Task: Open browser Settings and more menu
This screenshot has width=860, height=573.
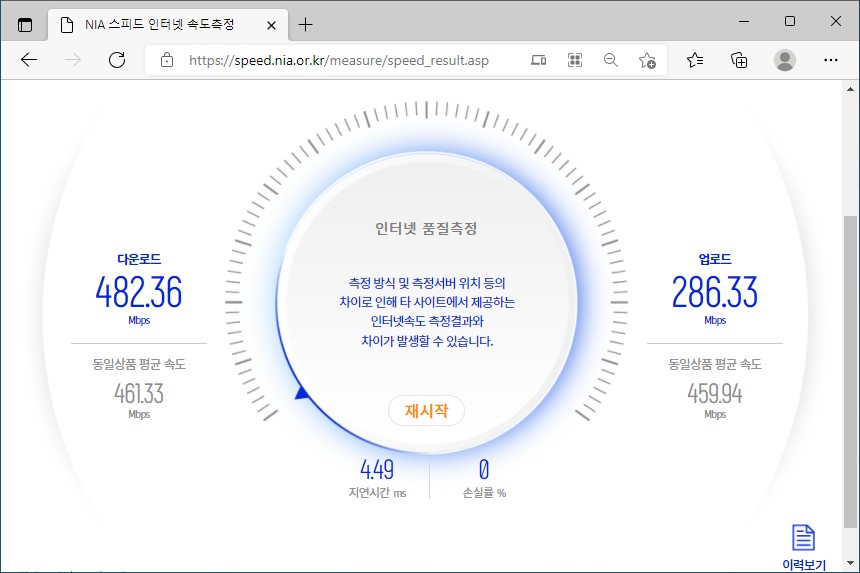Action: (x=831, y=60)
